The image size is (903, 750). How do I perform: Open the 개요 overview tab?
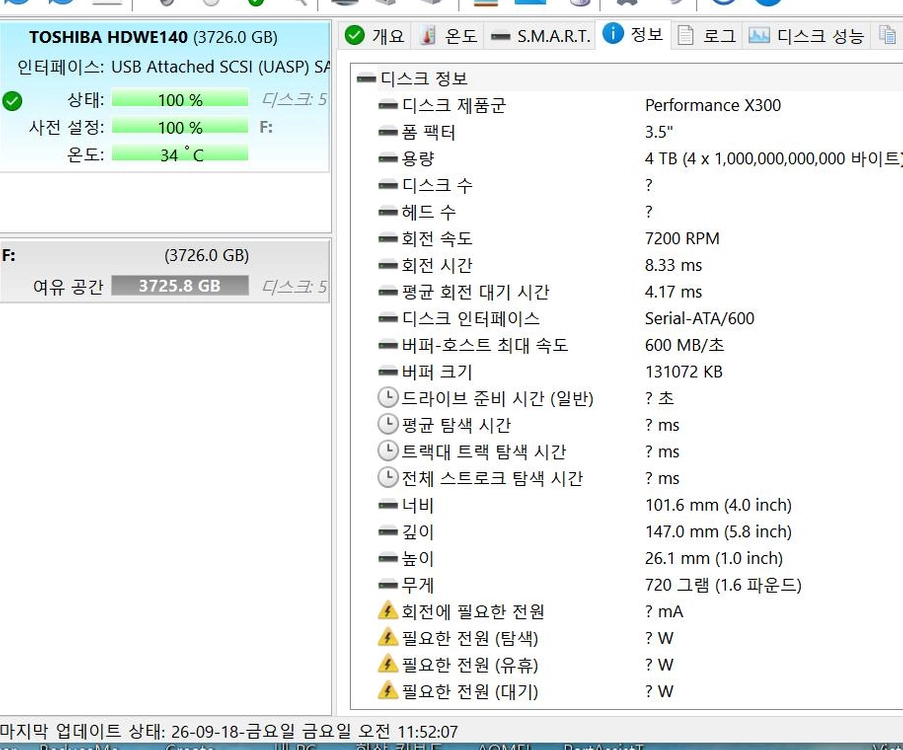[x=375, y=36]
